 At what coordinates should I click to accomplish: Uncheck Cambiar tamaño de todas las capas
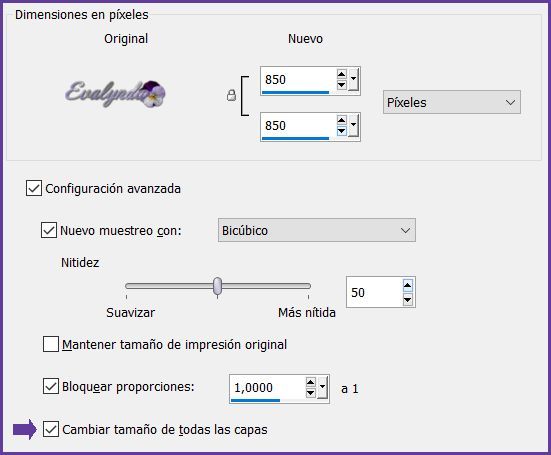[51, 429]
